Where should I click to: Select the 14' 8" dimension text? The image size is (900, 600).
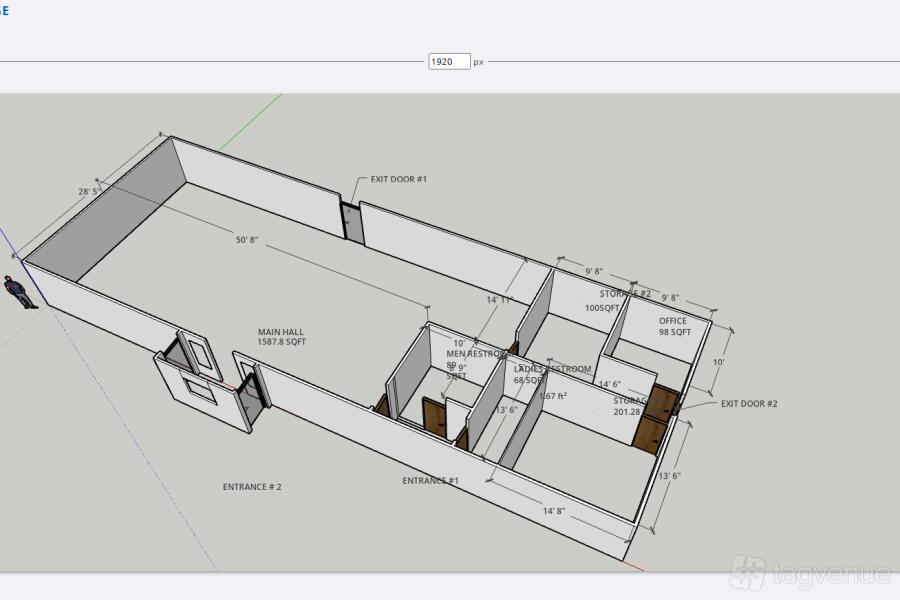tap(554, 511)
